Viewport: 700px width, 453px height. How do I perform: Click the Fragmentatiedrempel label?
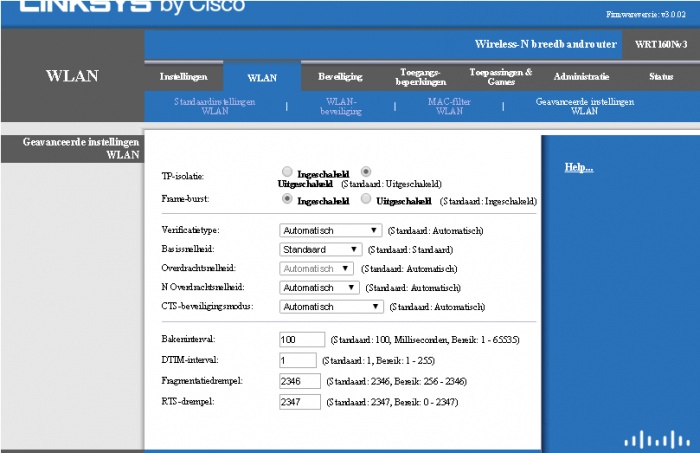[x=202, y=381]
